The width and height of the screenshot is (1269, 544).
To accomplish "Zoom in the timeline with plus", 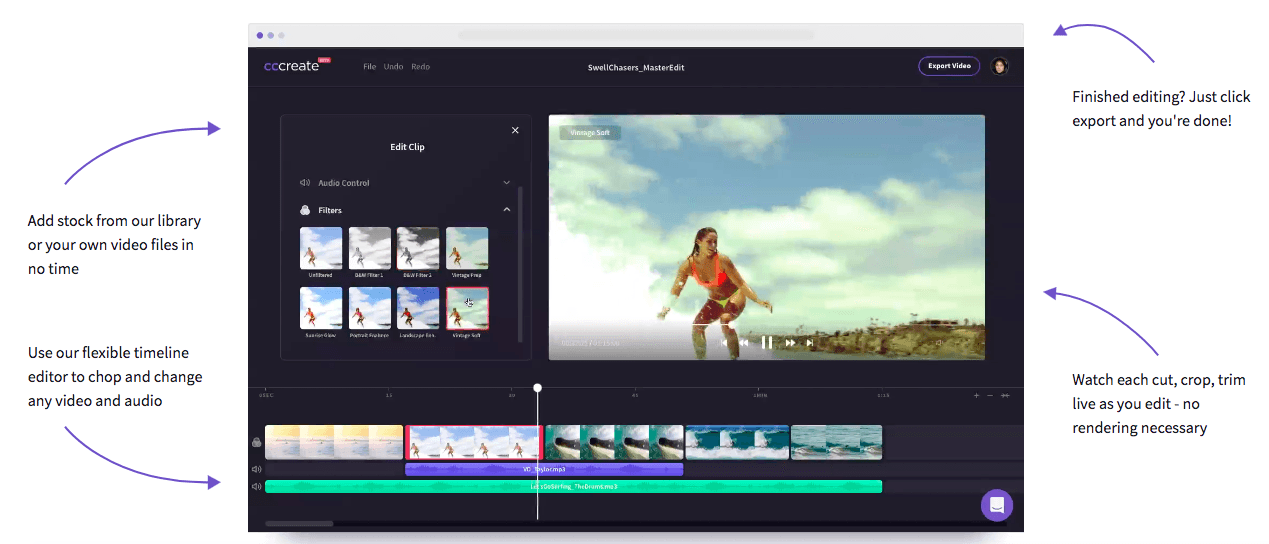I will click(x=977, y=395).
